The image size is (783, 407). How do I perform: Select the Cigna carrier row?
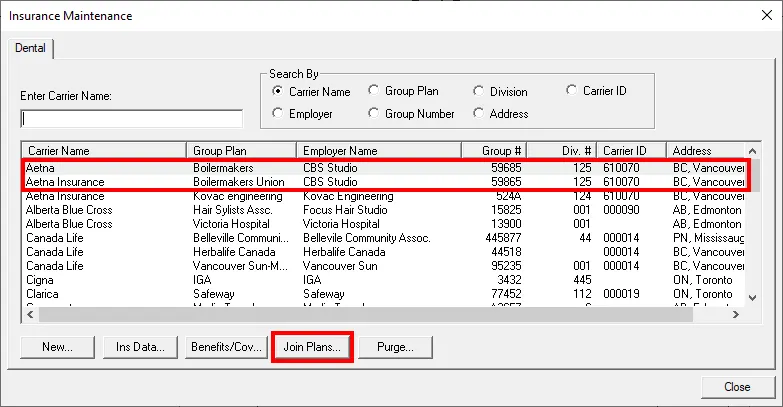pyautogui.click(x=385, y=280)
